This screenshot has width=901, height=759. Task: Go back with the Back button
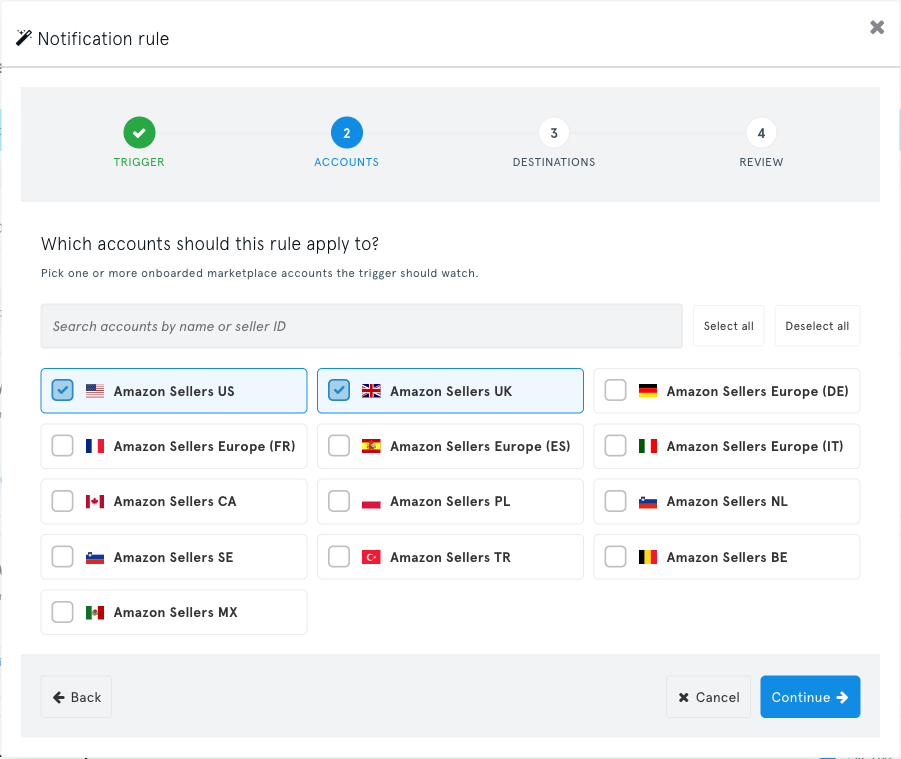[x=76, y=697]
